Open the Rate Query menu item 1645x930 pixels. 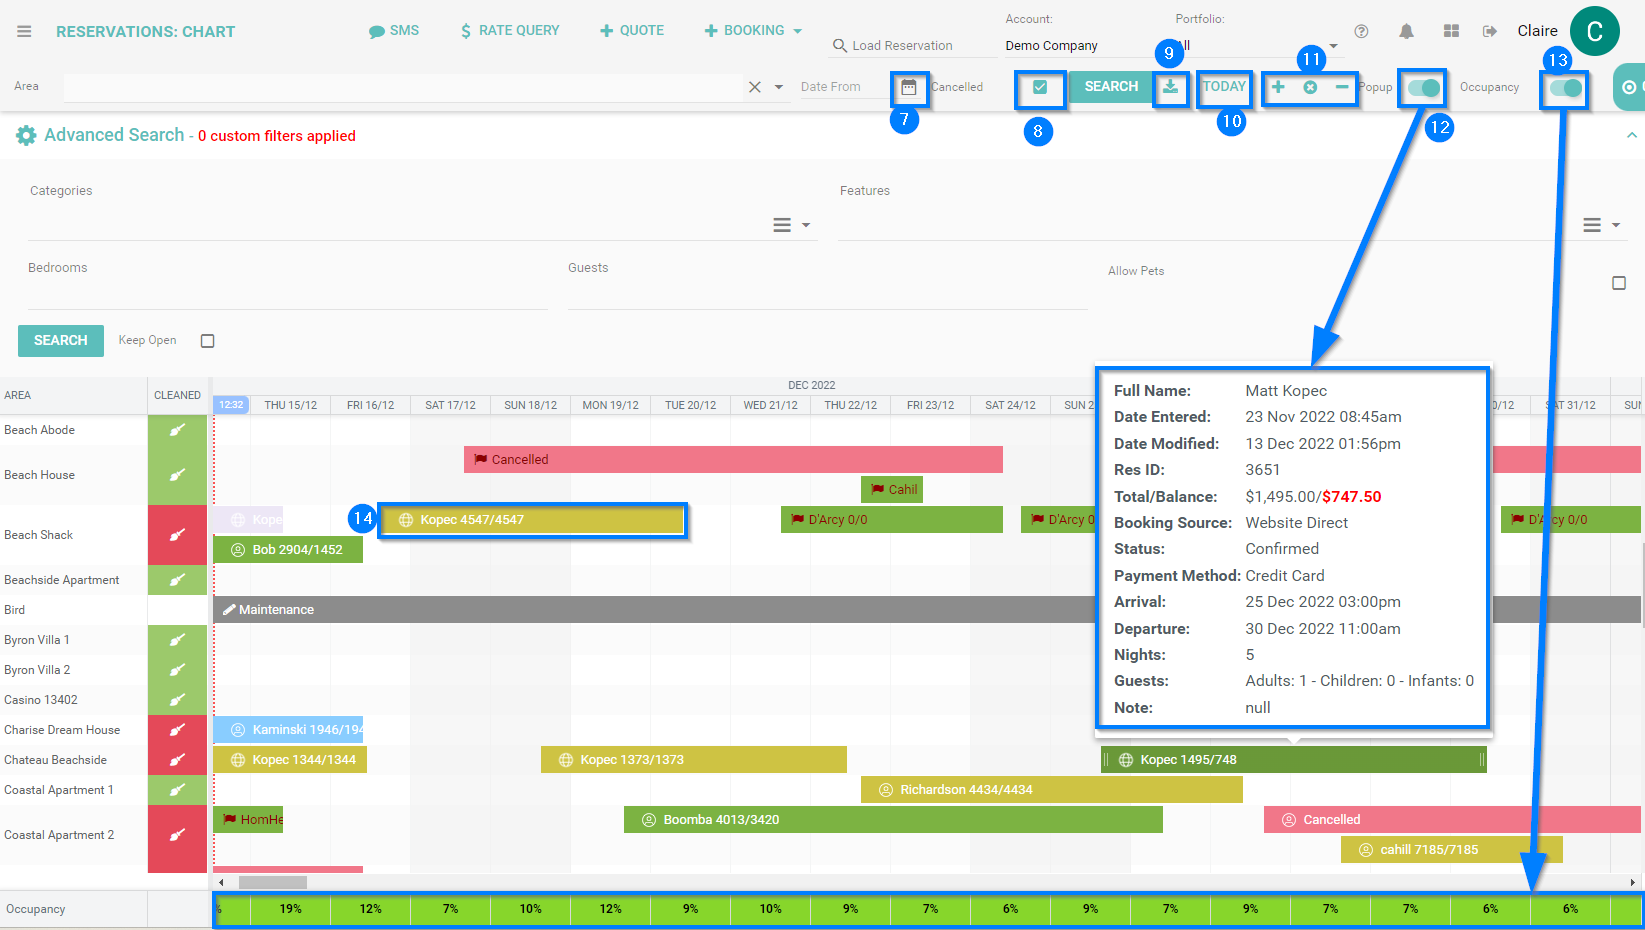[510, 31]
